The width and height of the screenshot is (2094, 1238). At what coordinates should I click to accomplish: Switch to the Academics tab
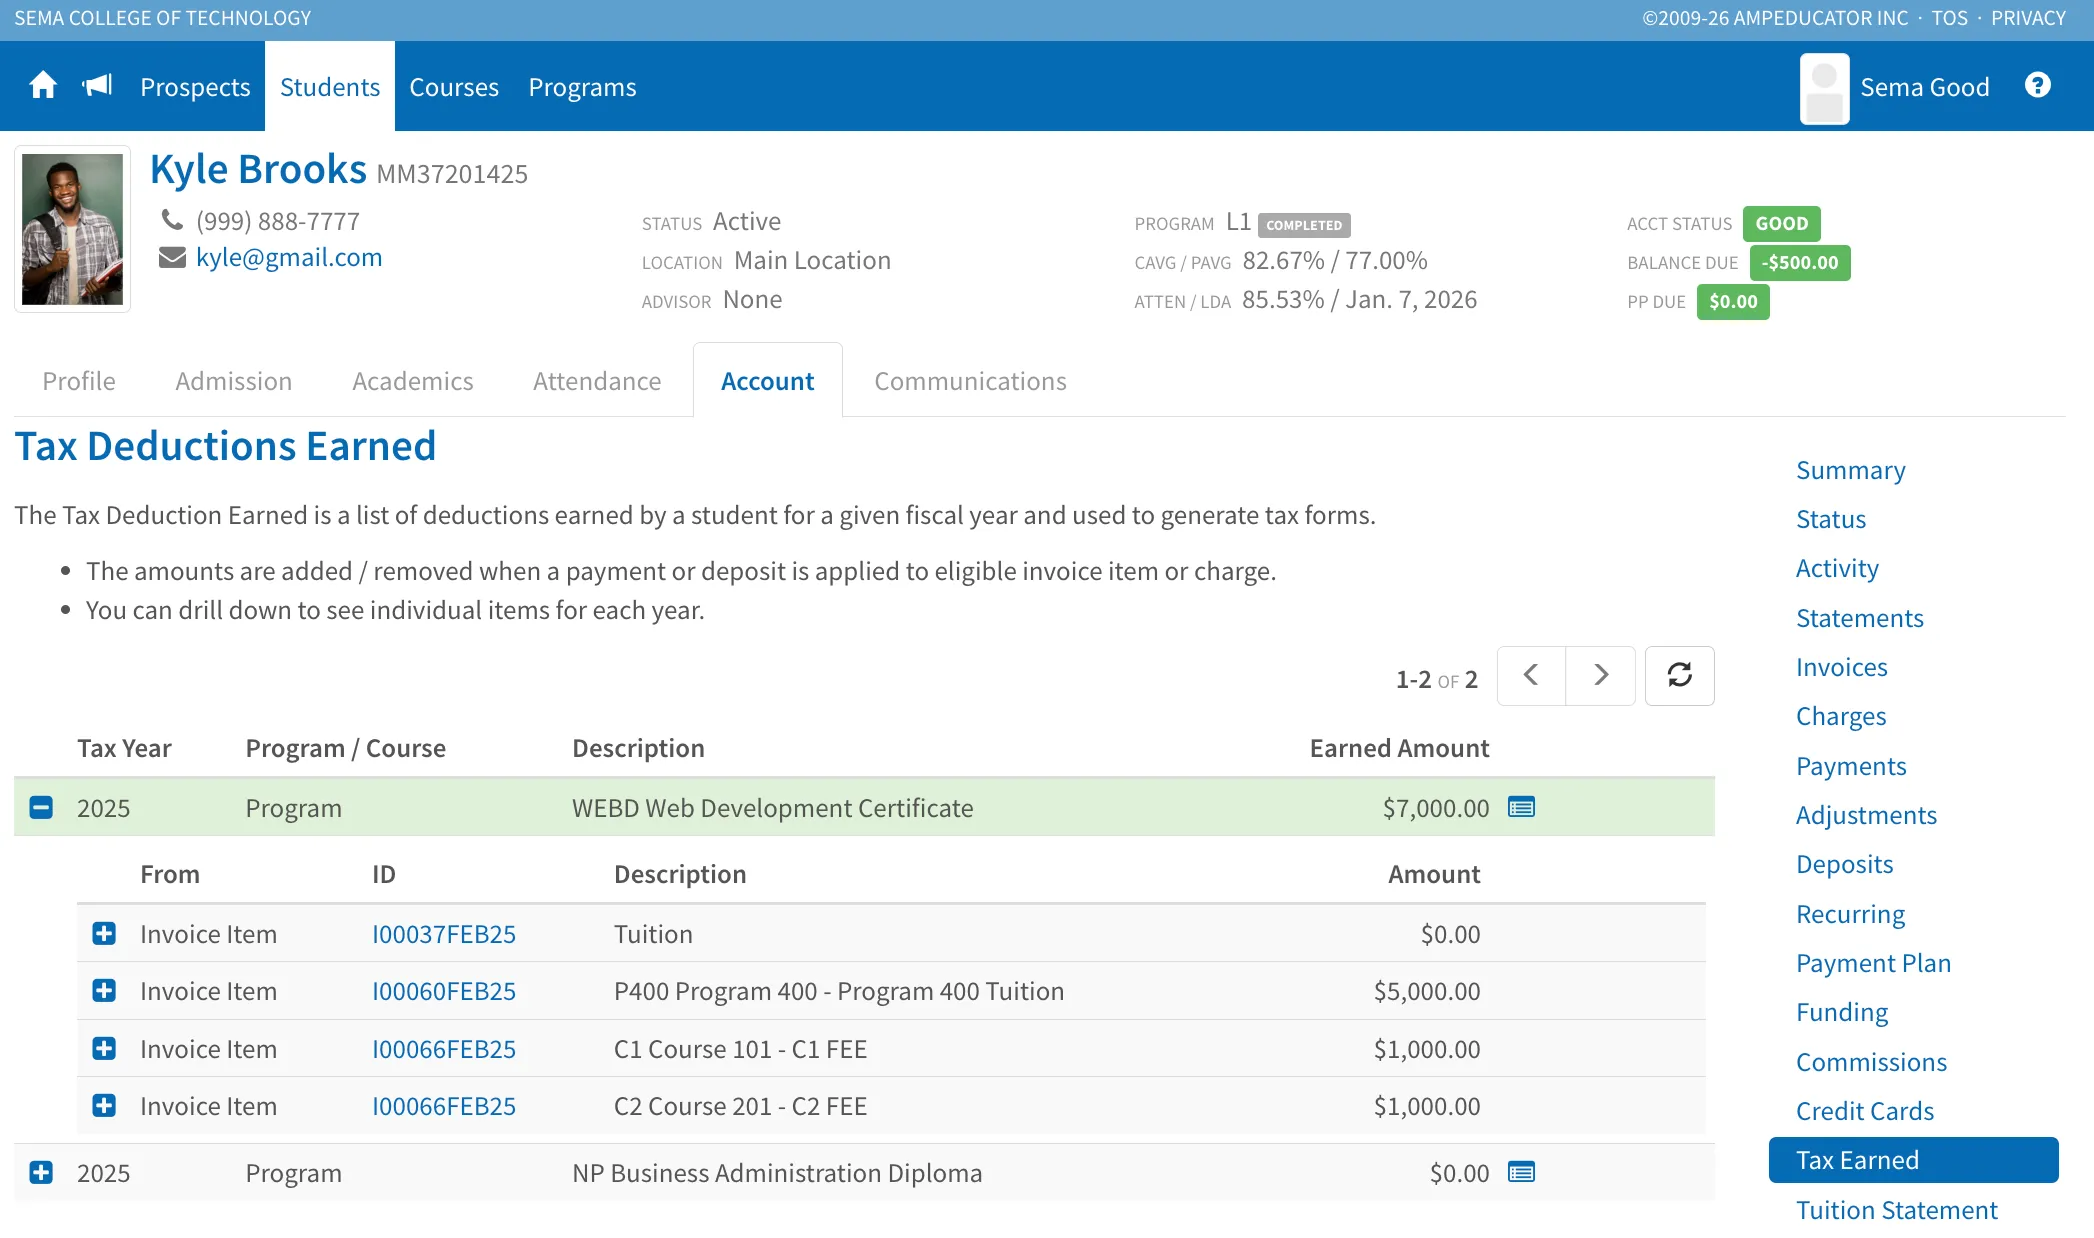click(x=412, y=381)
